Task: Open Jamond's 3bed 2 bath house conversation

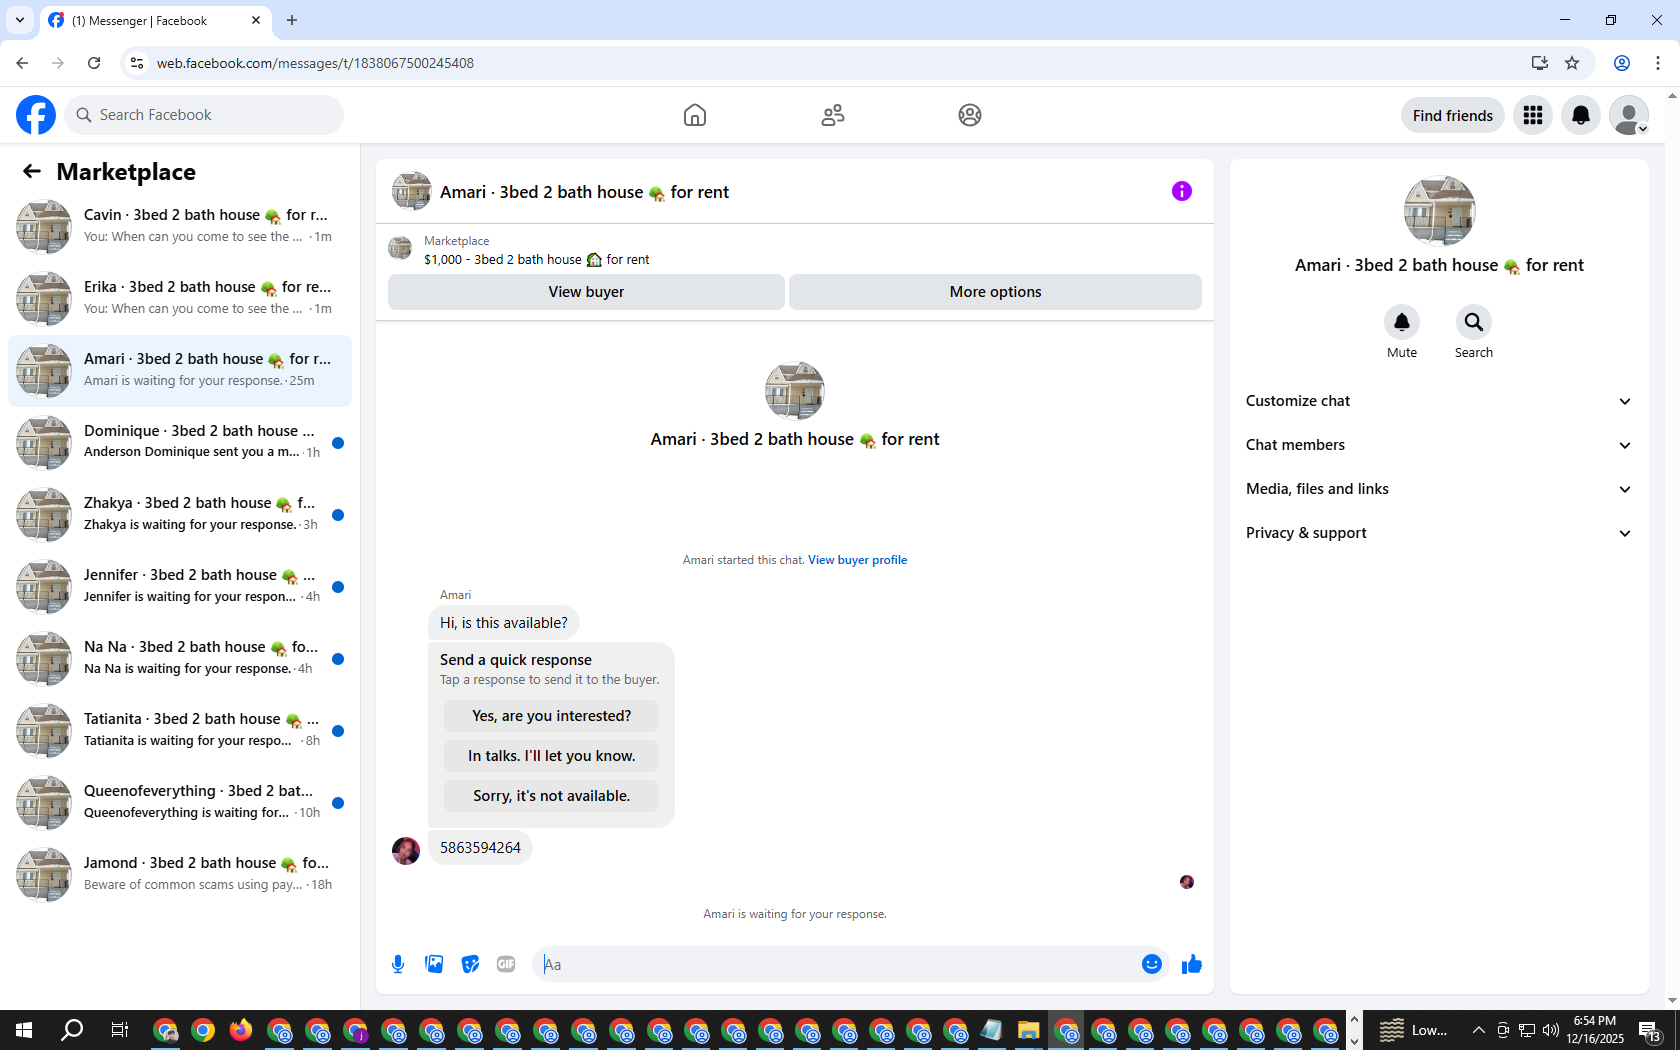Action: tap(180, 875)
